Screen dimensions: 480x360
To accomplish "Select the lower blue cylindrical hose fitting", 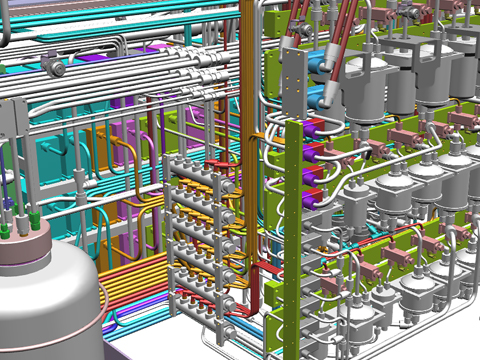I will click(x=317, y=98).
